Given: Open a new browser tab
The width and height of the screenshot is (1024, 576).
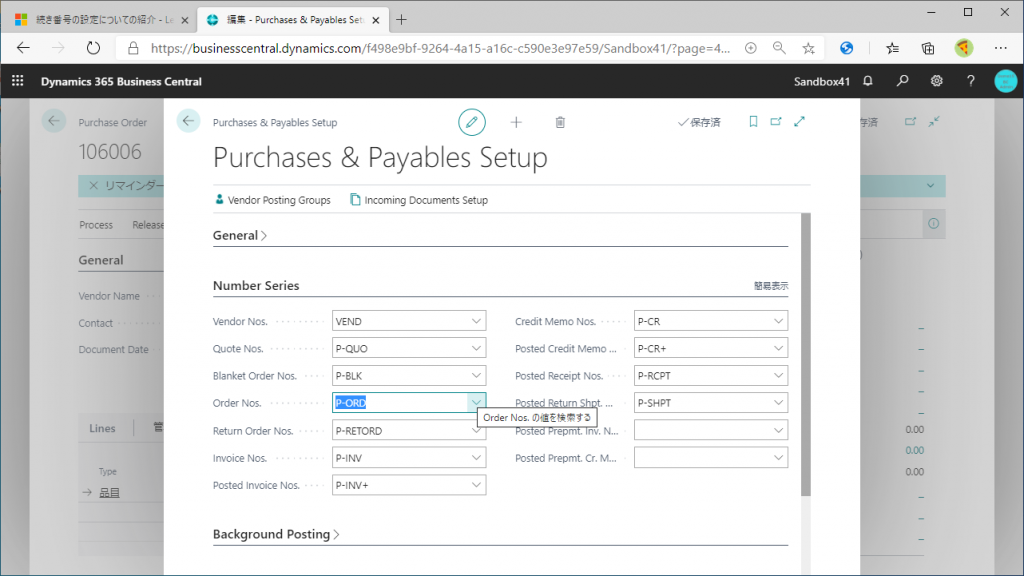Looking at the screenshot, I should [x=401, y=20].
